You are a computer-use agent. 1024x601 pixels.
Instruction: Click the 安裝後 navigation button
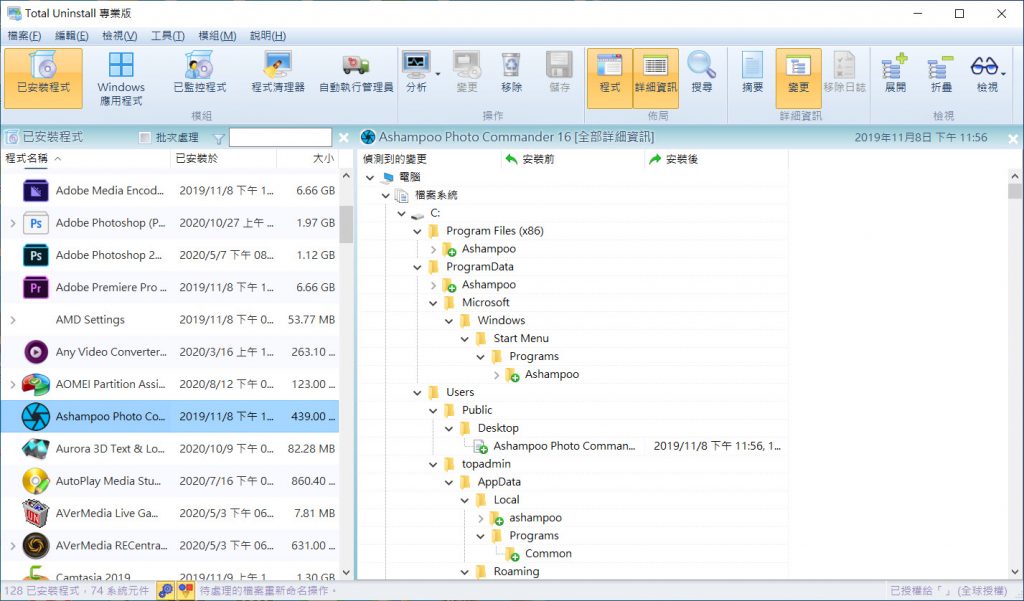(x=673, y=159)
